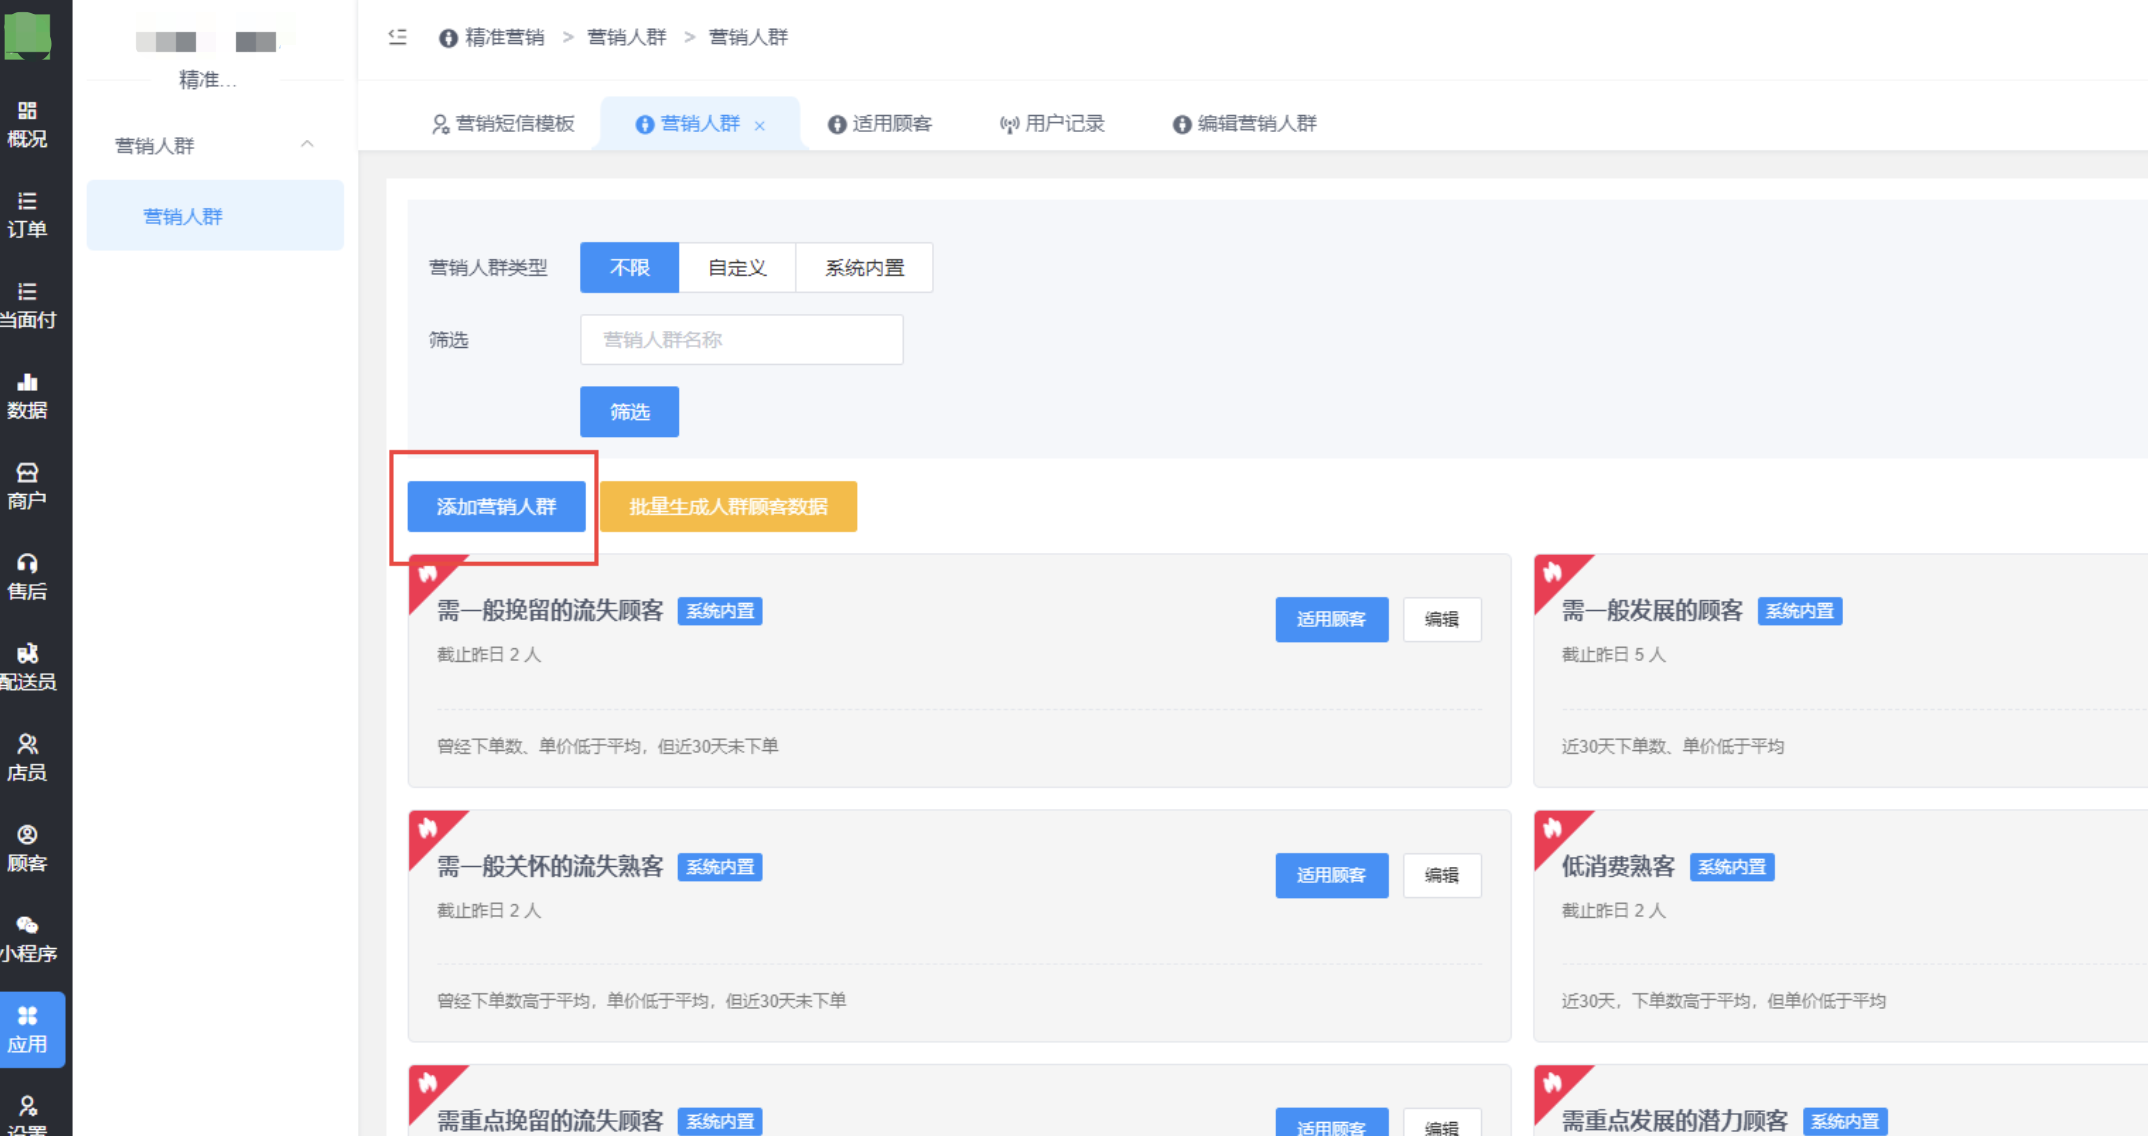Click the 添加营销人群 button
Screen dimensions: 2148x1136
point(496,506)
